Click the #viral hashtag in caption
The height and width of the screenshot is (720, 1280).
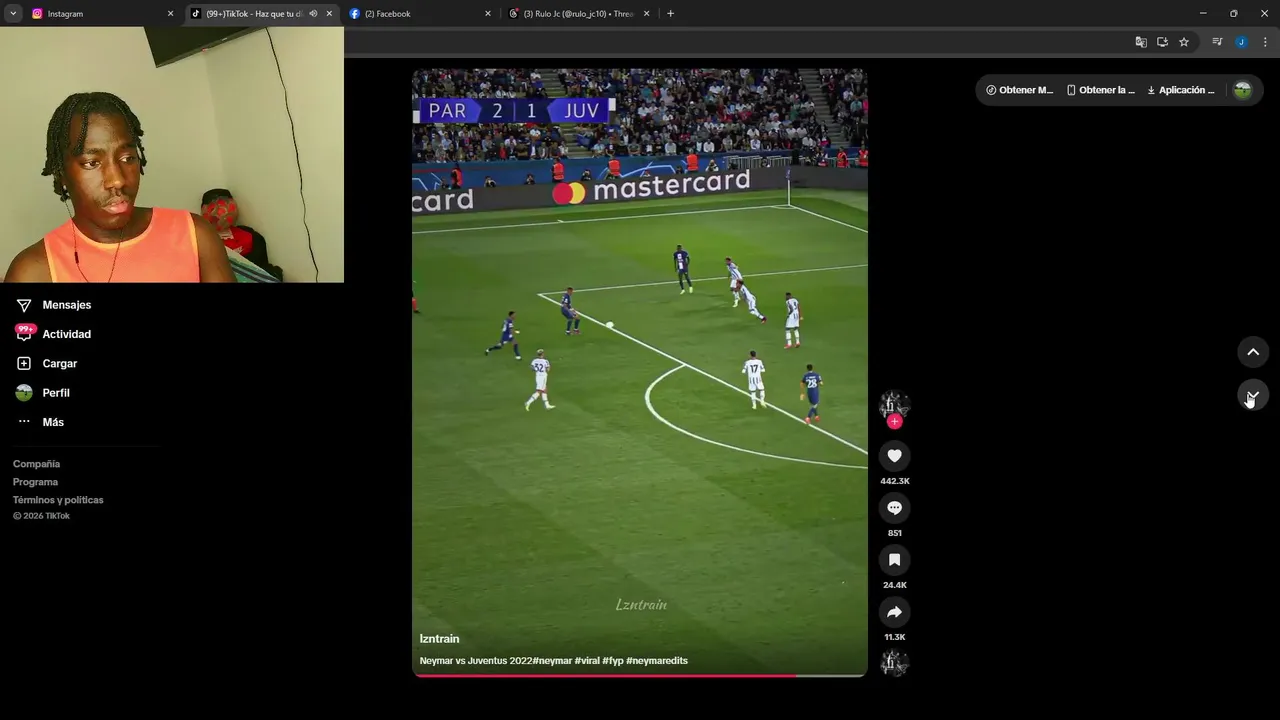[587, 661]
